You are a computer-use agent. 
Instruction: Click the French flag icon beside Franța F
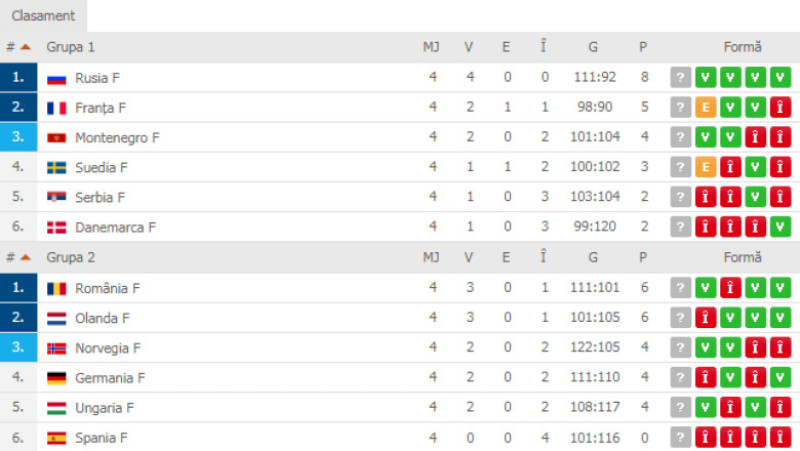click(56, 108)
